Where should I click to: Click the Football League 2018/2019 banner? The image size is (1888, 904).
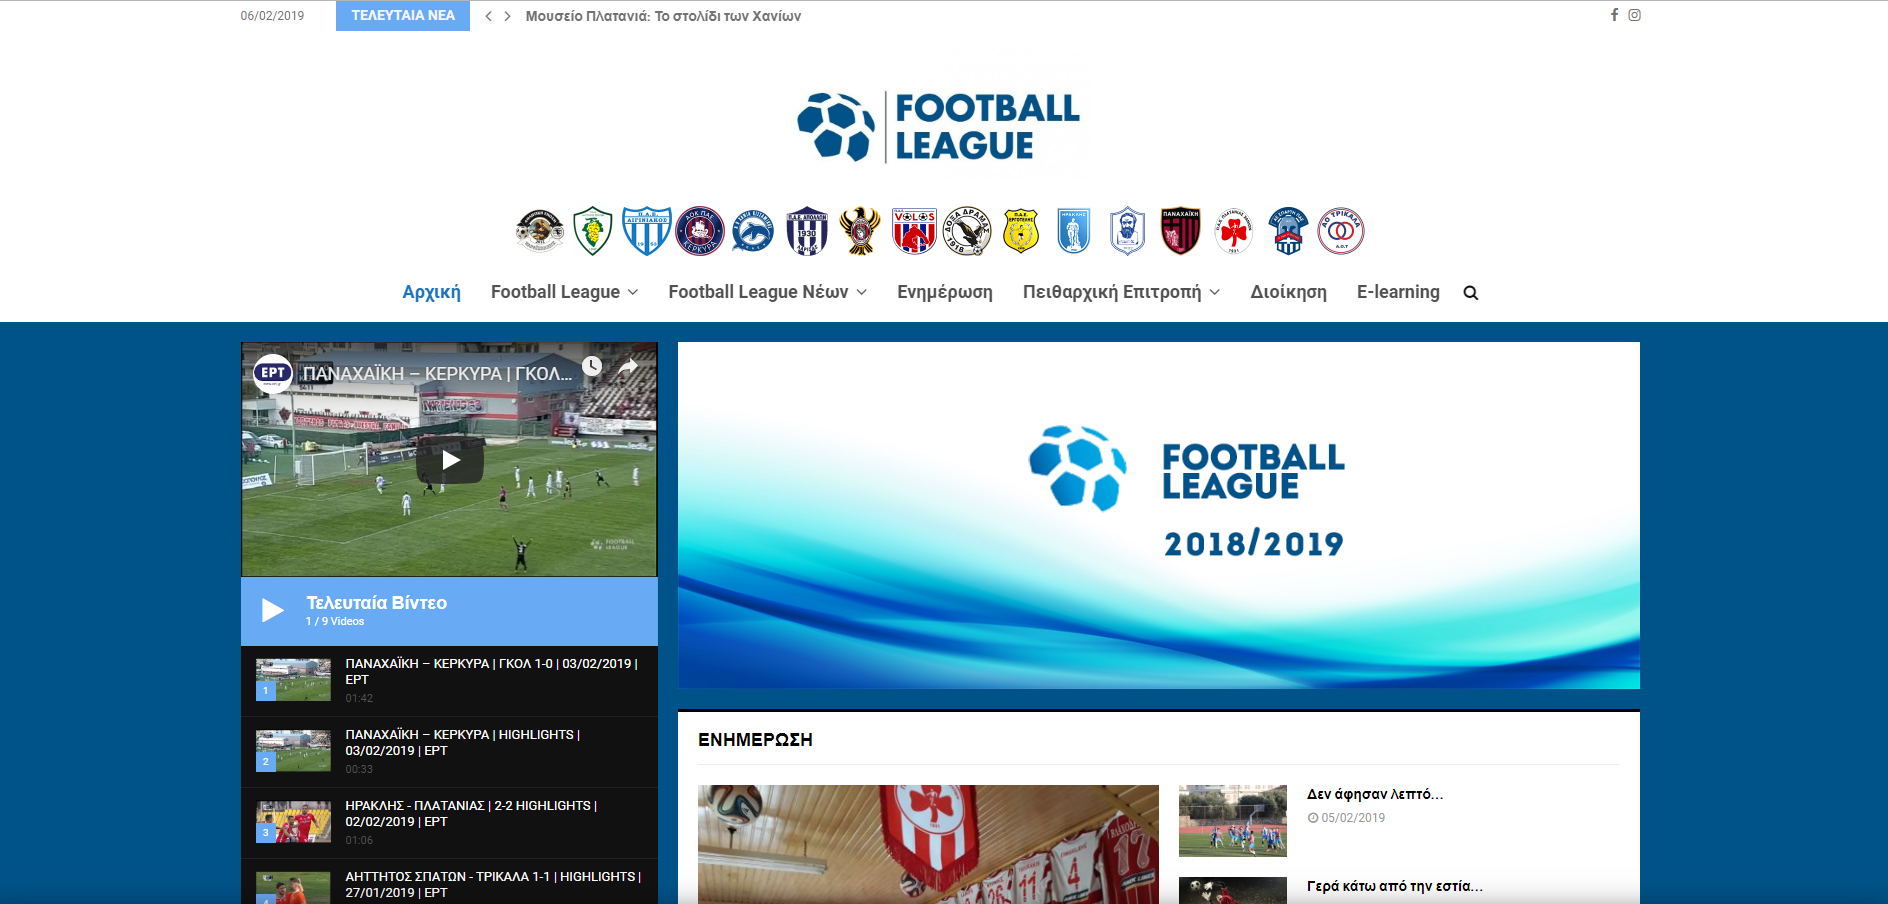1159,515
